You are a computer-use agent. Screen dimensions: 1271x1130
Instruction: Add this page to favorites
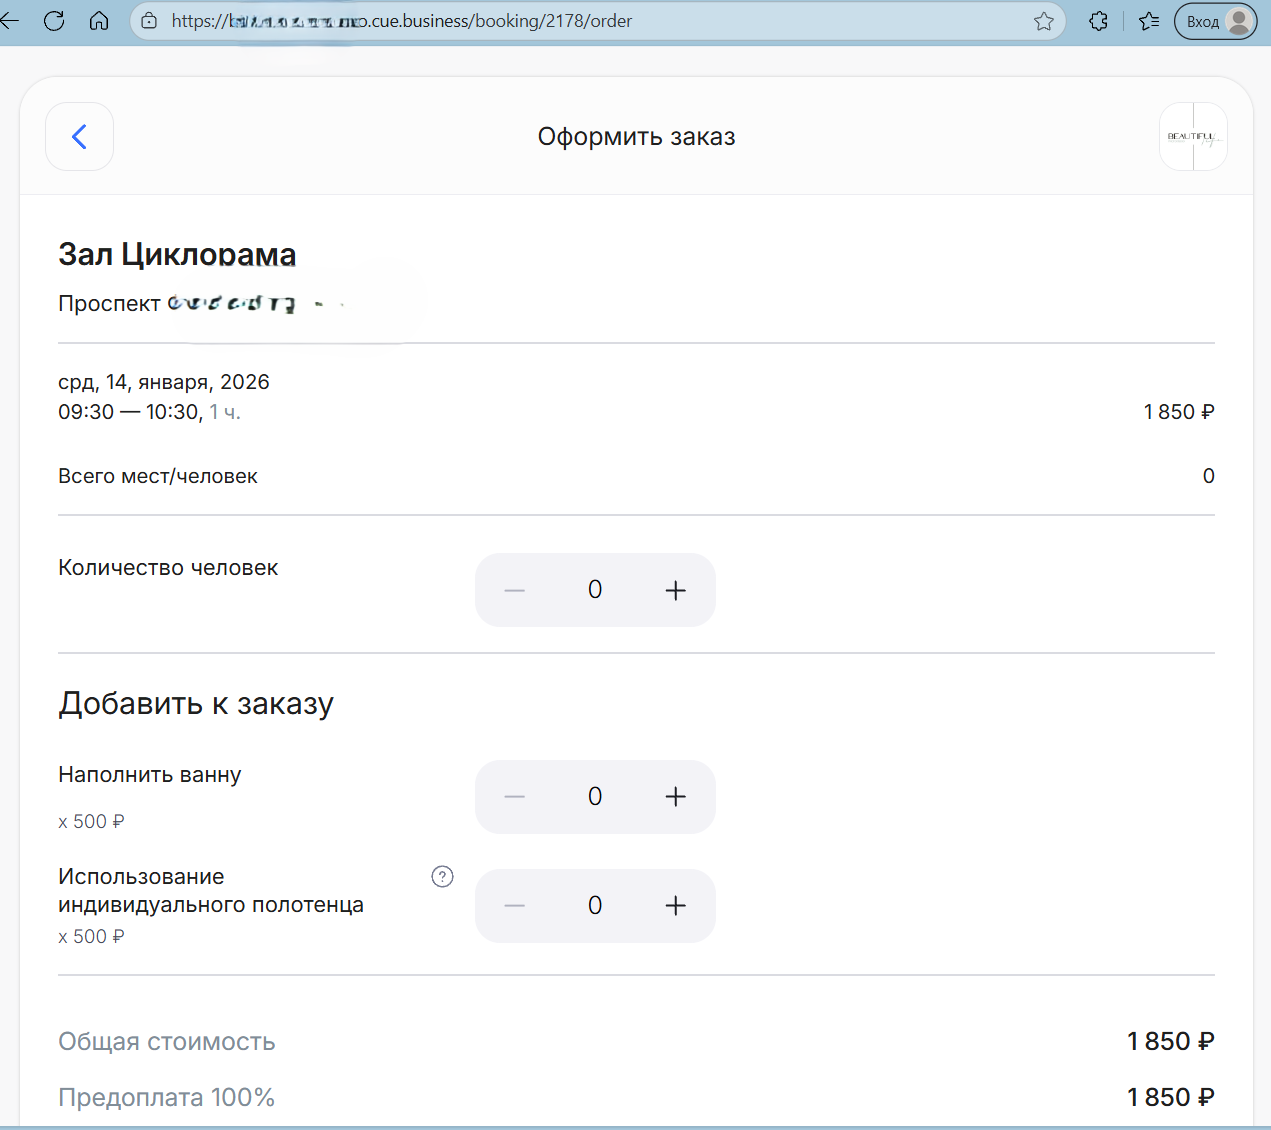click(1043, 21)
